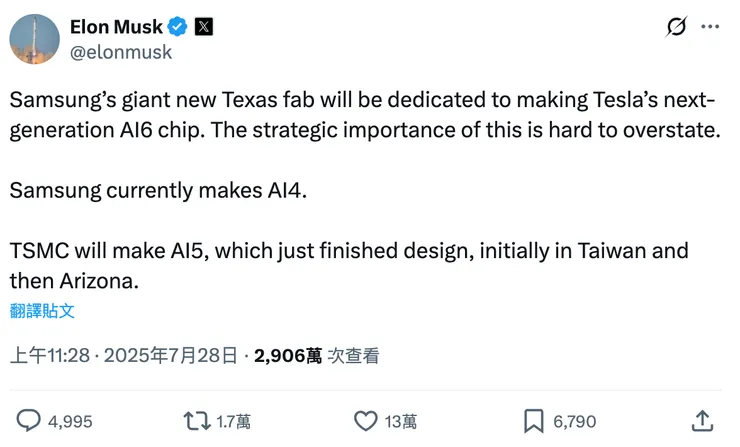Open the @elonmusk handle link

pos(121,52)
